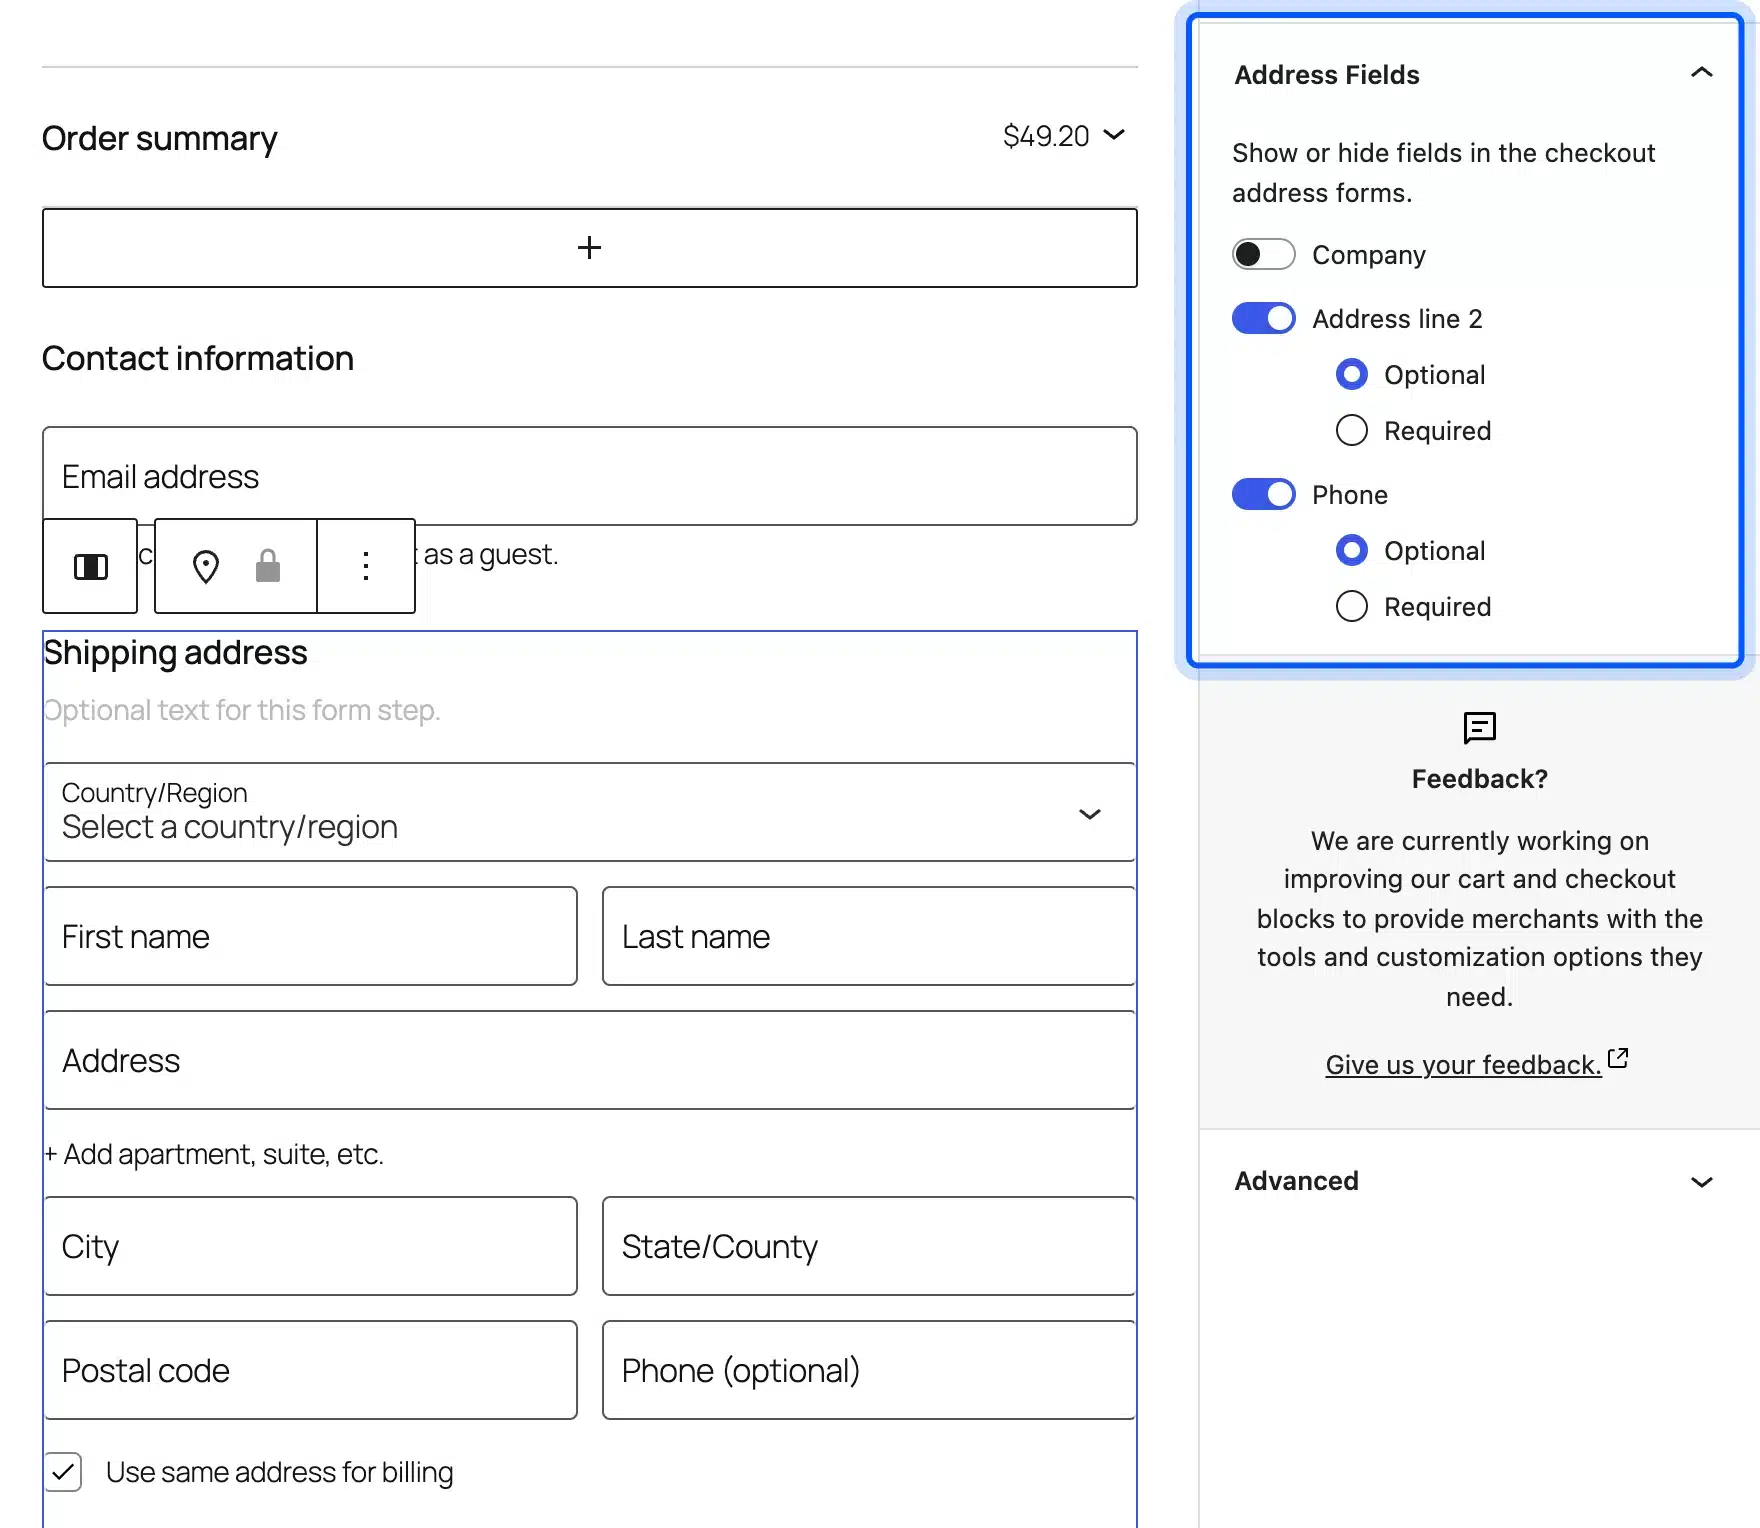The width and height of the screenshot is (1760, 1528).
Task: Select Optional for Address line 2
Action: tap(1352, 374)
